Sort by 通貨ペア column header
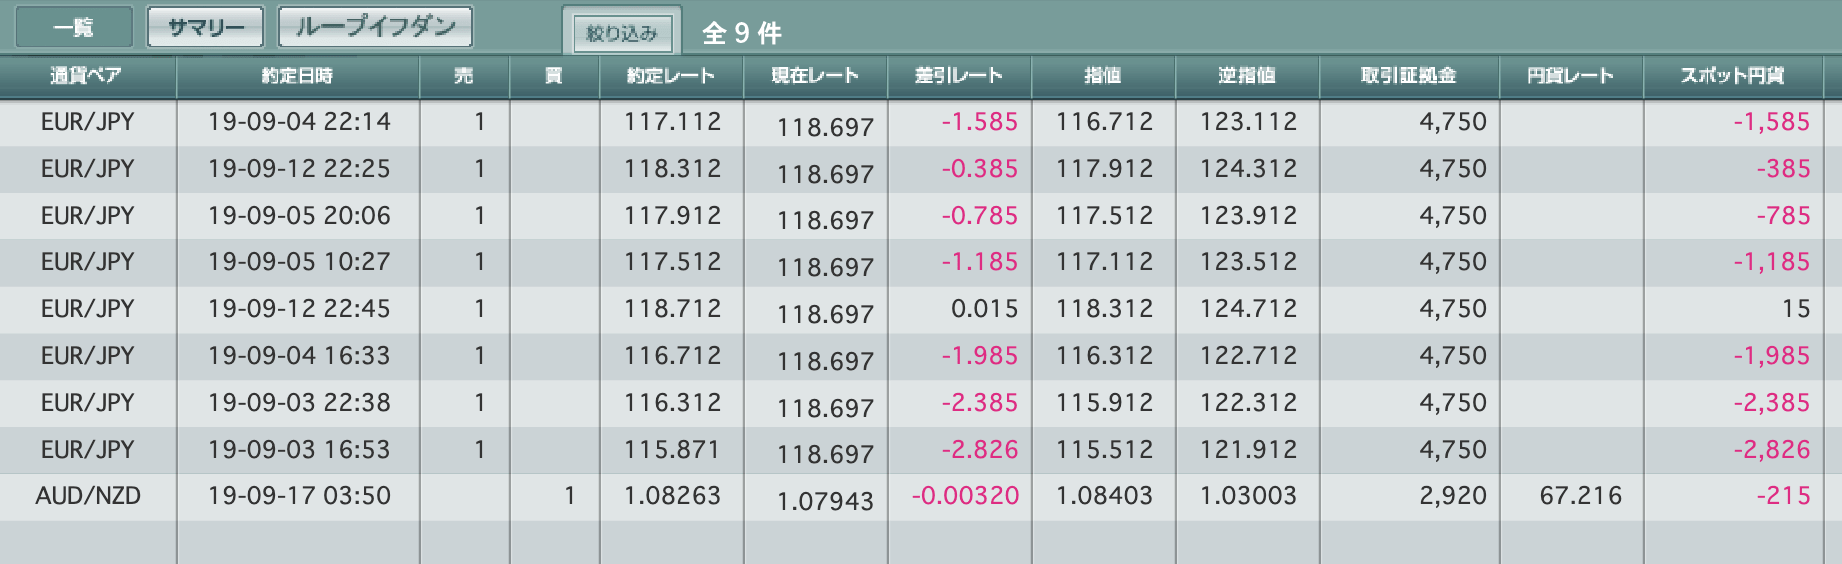This screenshot has height=564, width=1842. pos(88,76)
